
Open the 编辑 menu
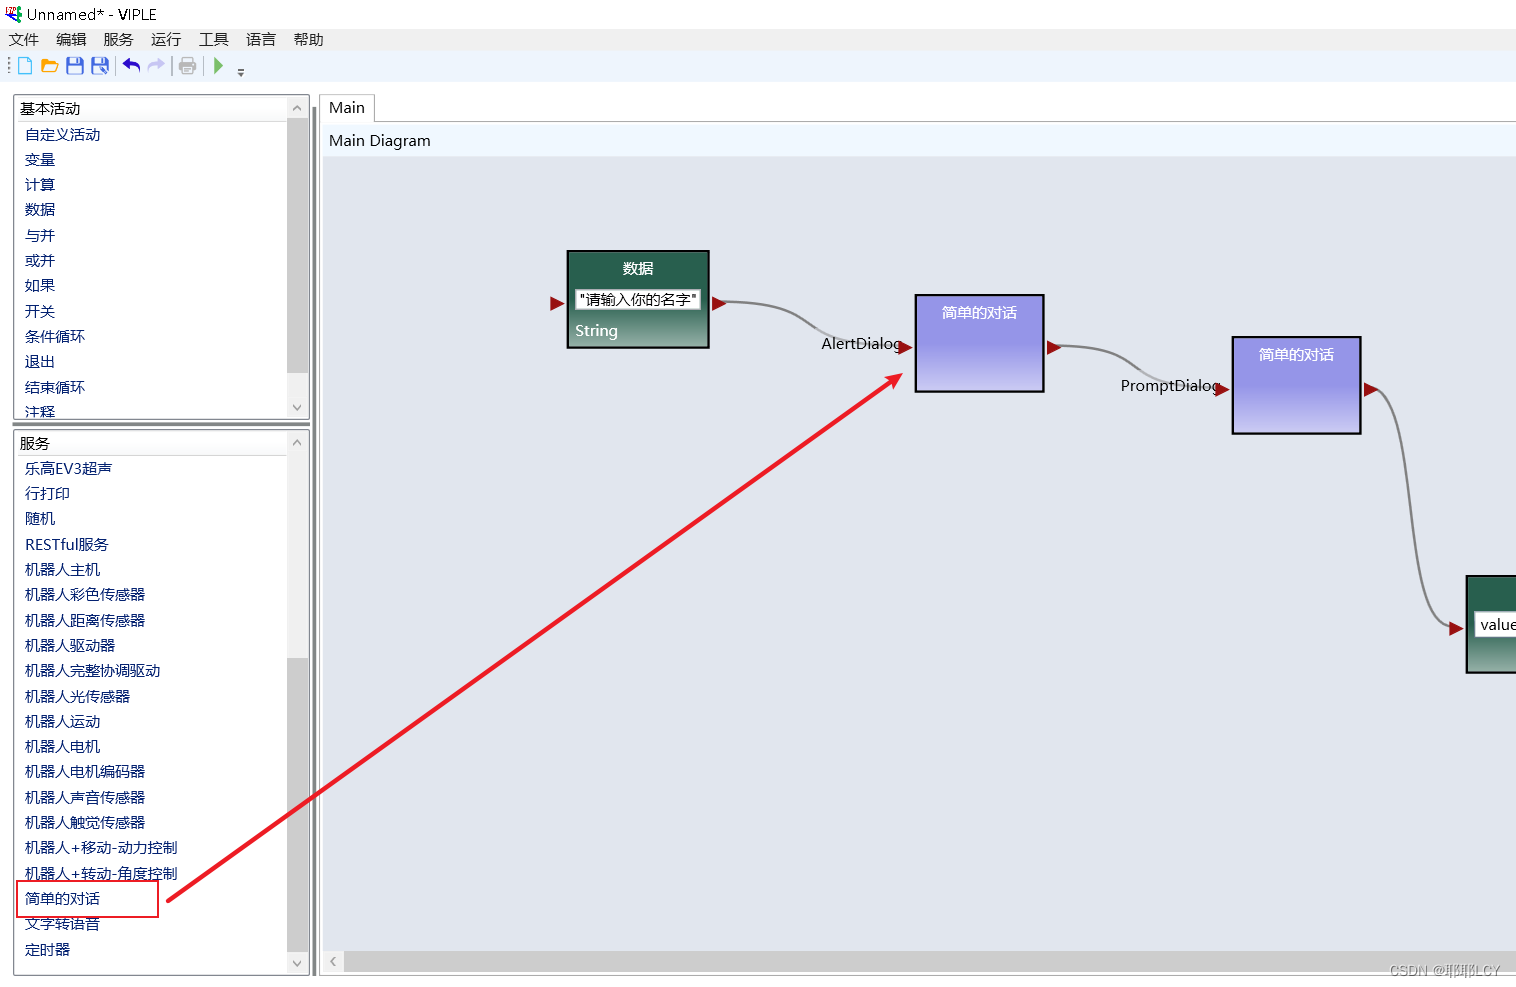(x=71, y=40)
